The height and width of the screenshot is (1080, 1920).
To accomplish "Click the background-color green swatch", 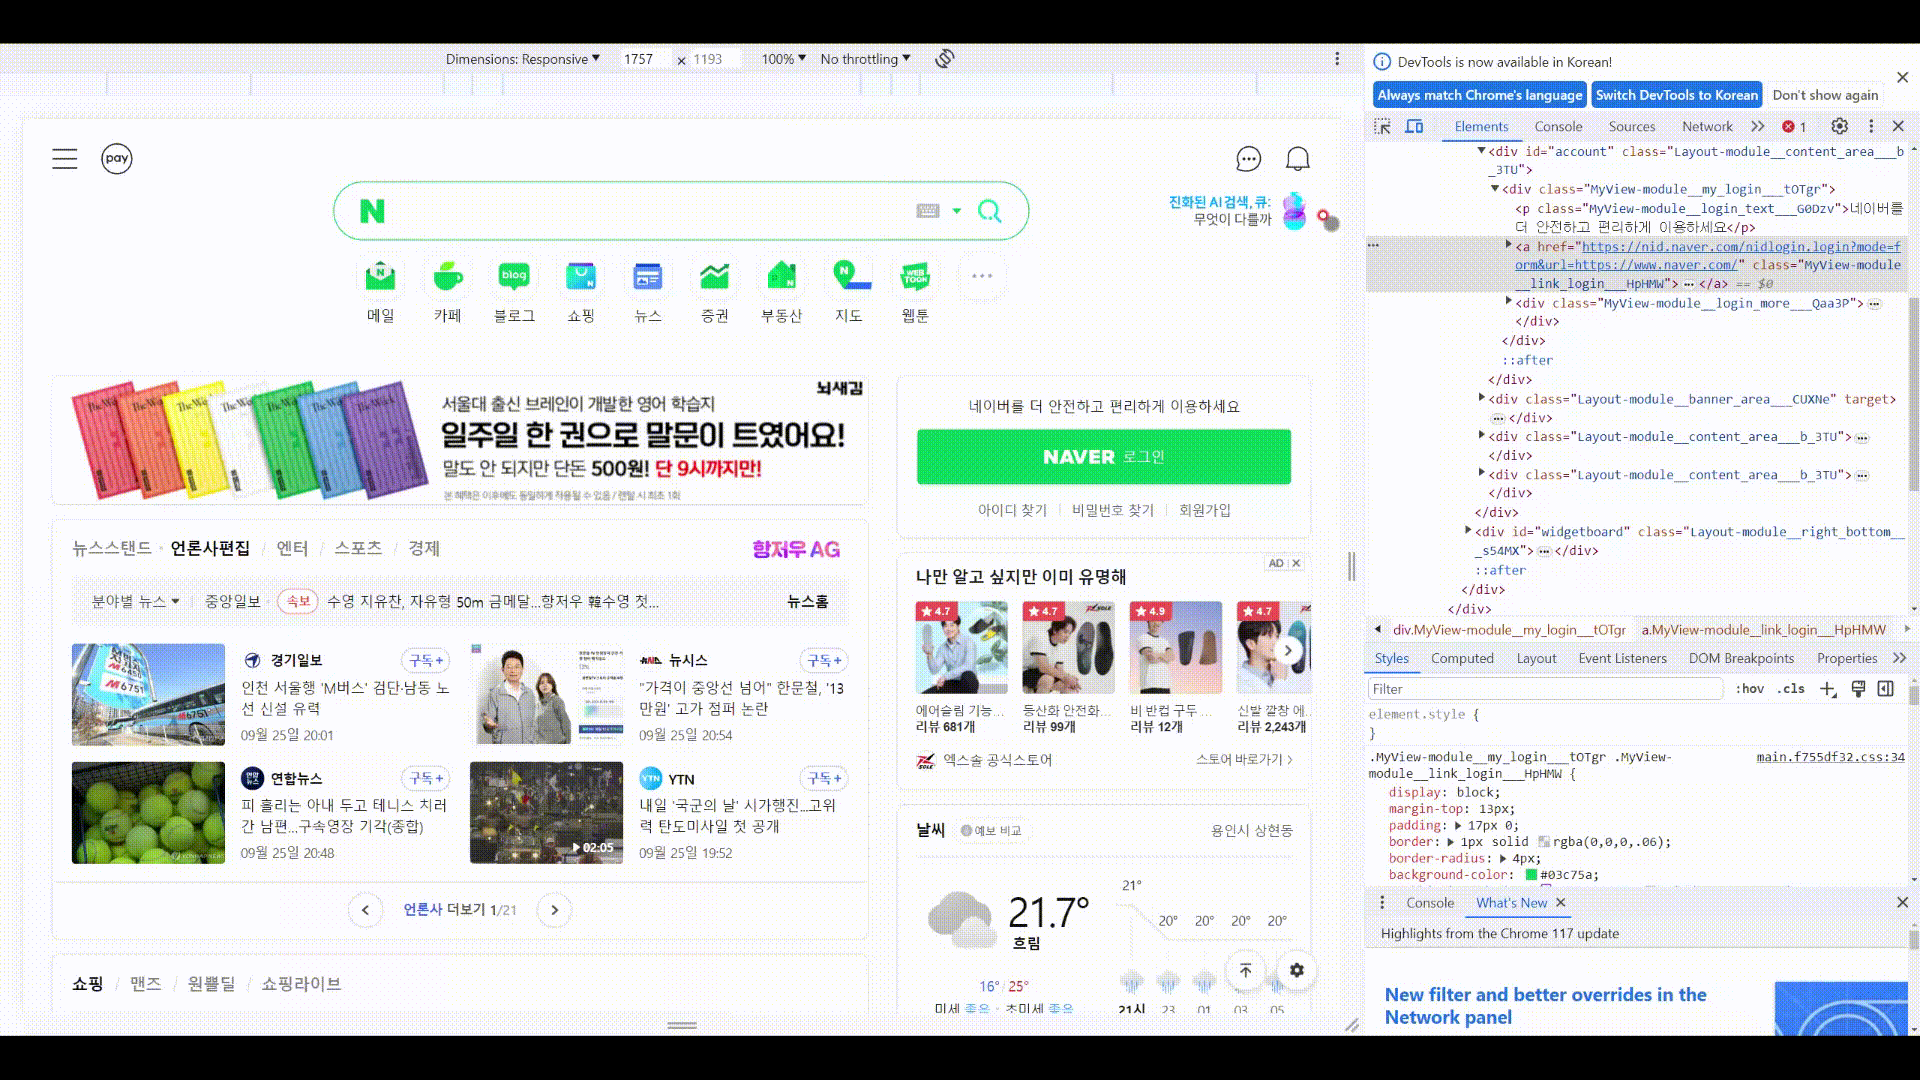I will click(x=1531, y=875).
